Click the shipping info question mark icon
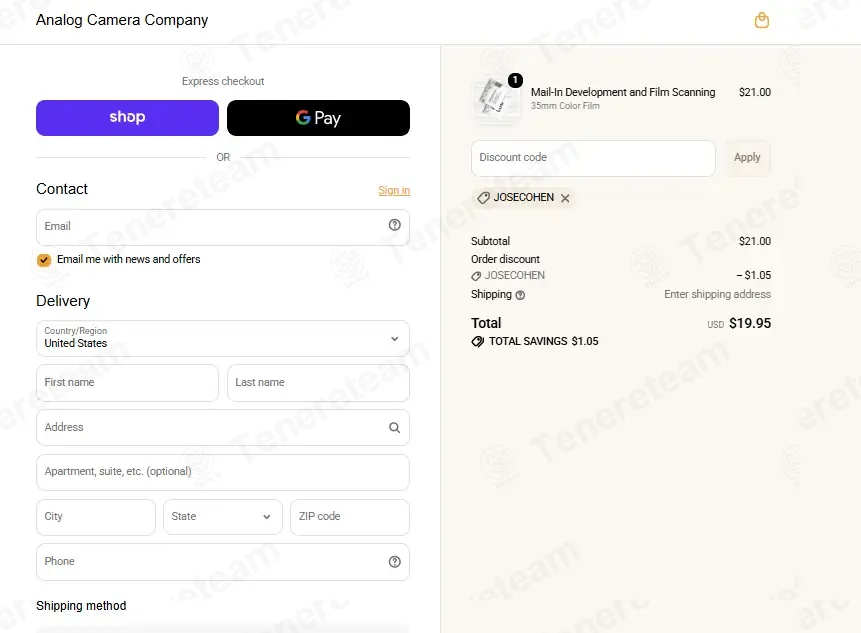 pyautogui.click(x=520, y=295)
